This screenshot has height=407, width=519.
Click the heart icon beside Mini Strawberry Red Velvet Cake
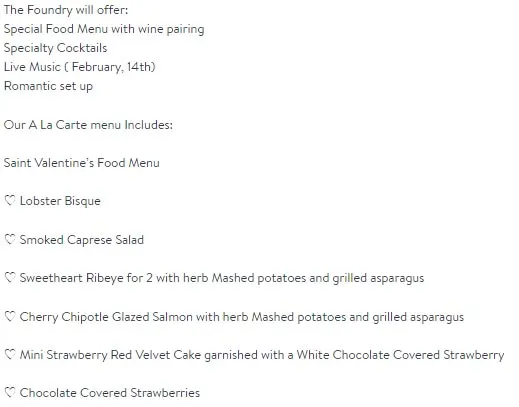point(10,354)
